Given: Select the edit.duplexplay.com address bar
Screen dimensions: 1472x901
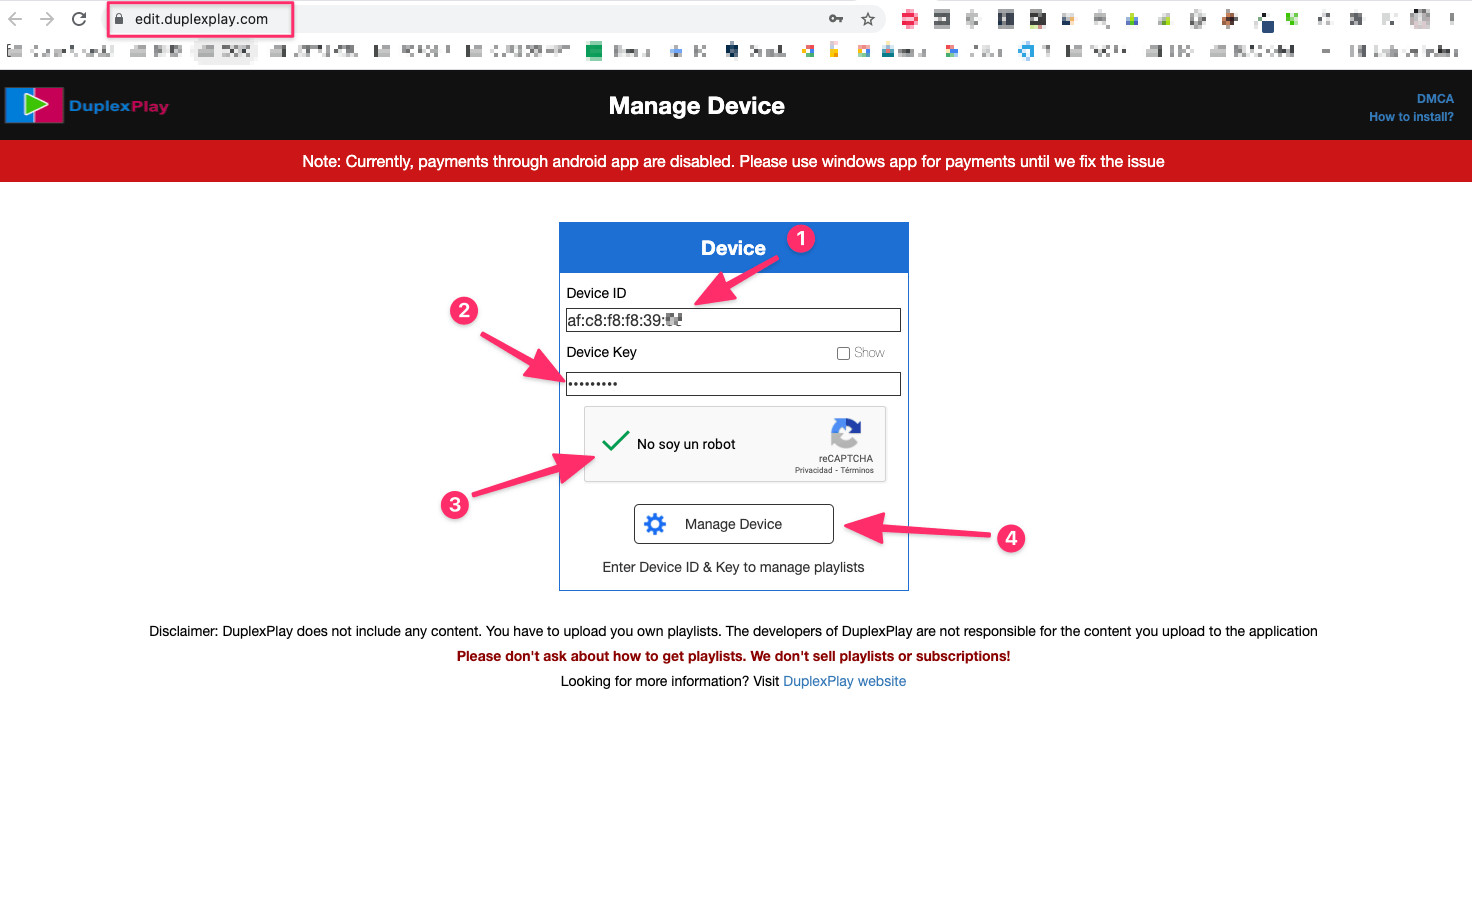Looking at the screenshot, I should click(201, 19).
